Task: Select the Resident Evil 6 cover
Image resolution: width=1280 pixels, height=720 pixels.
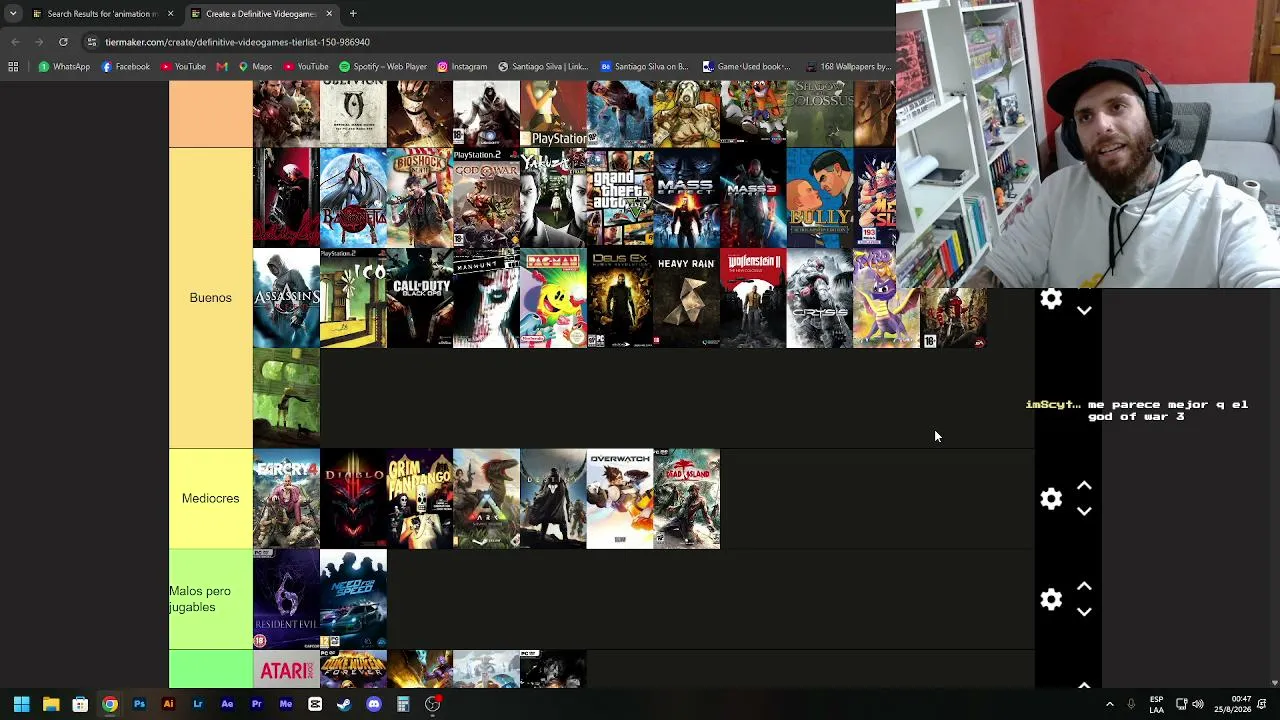Action: (286, 599)
